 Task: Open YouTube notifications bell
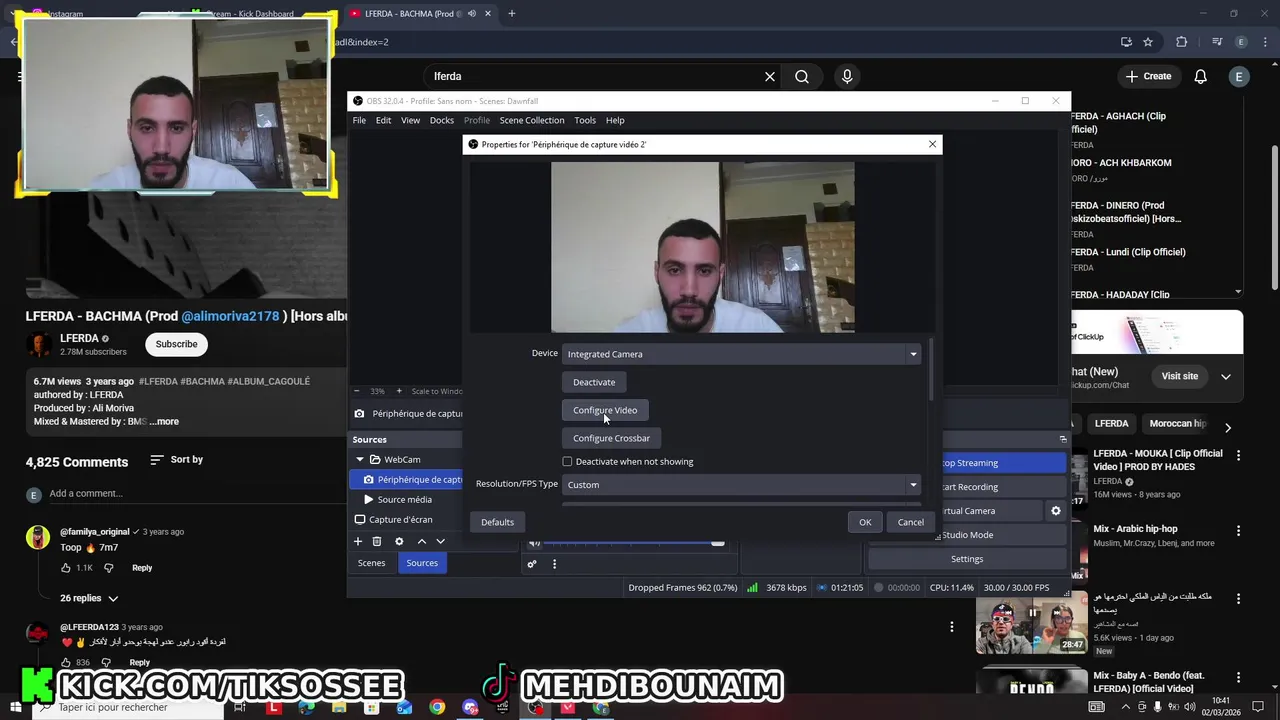(1201, 76)
